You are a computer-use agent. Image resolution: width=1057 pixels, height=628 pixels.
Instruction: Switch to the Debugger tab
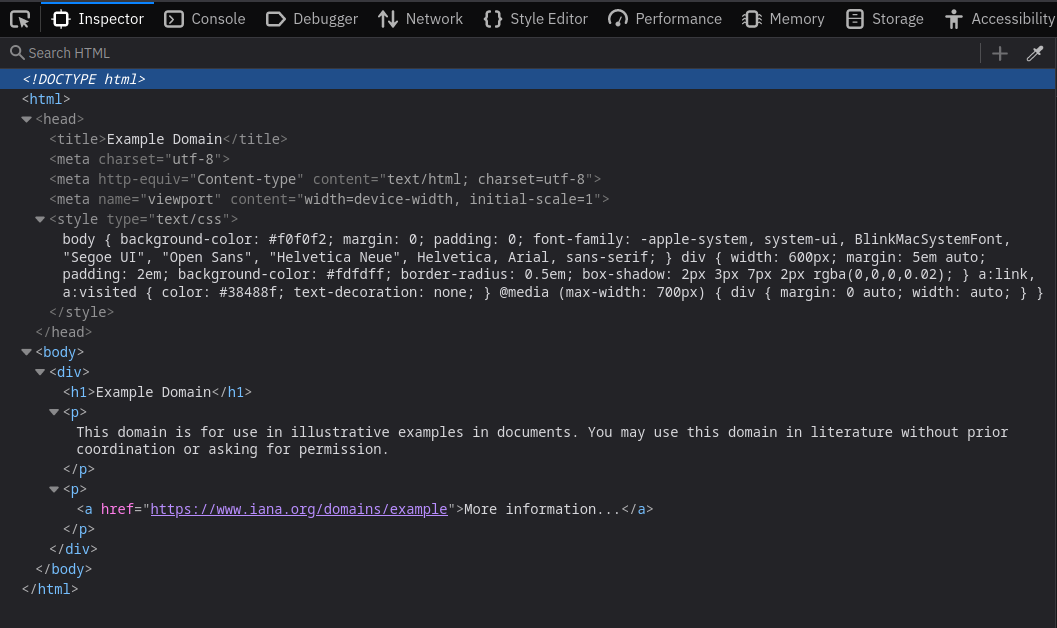(312, 19)
